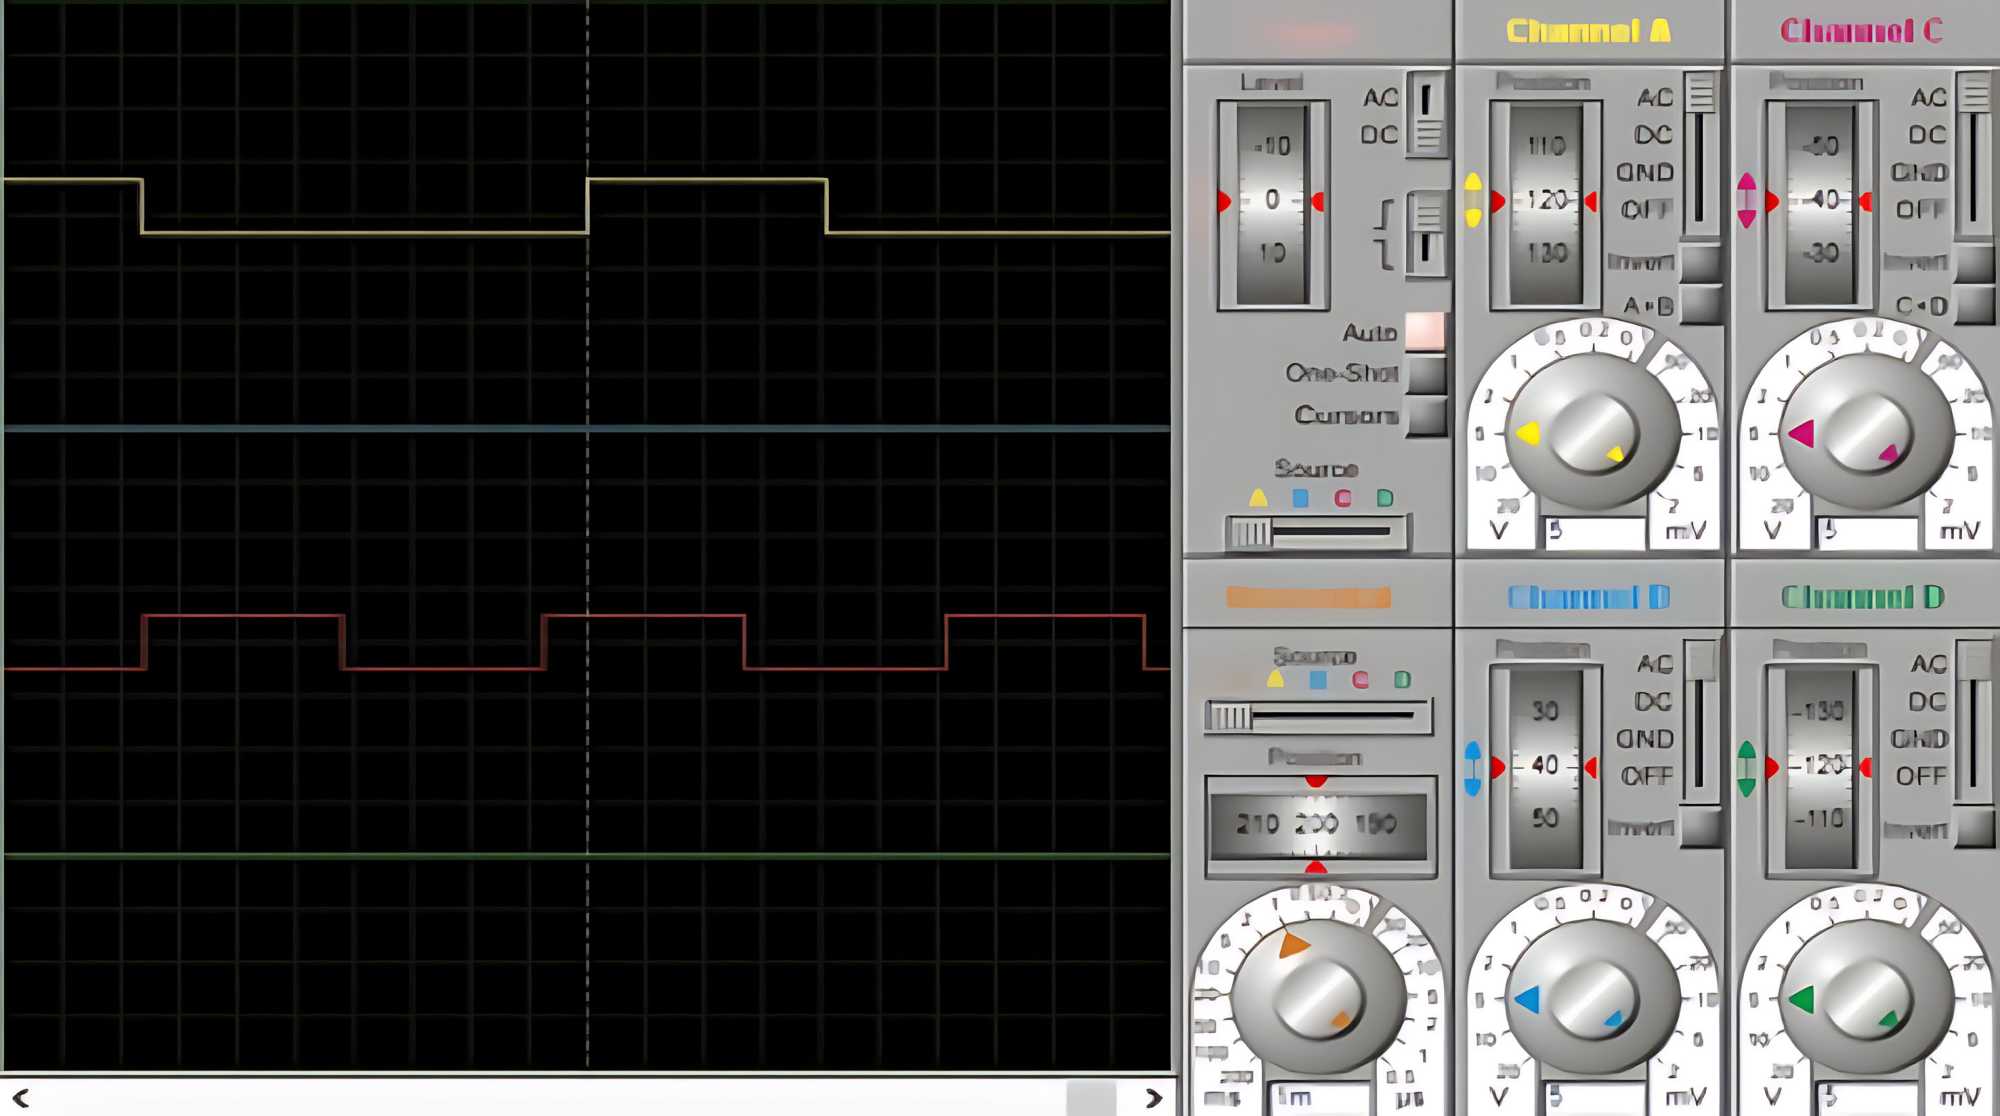
Task: Click the trigger AC/DC coupling switch
Action: coord(1427,114)
